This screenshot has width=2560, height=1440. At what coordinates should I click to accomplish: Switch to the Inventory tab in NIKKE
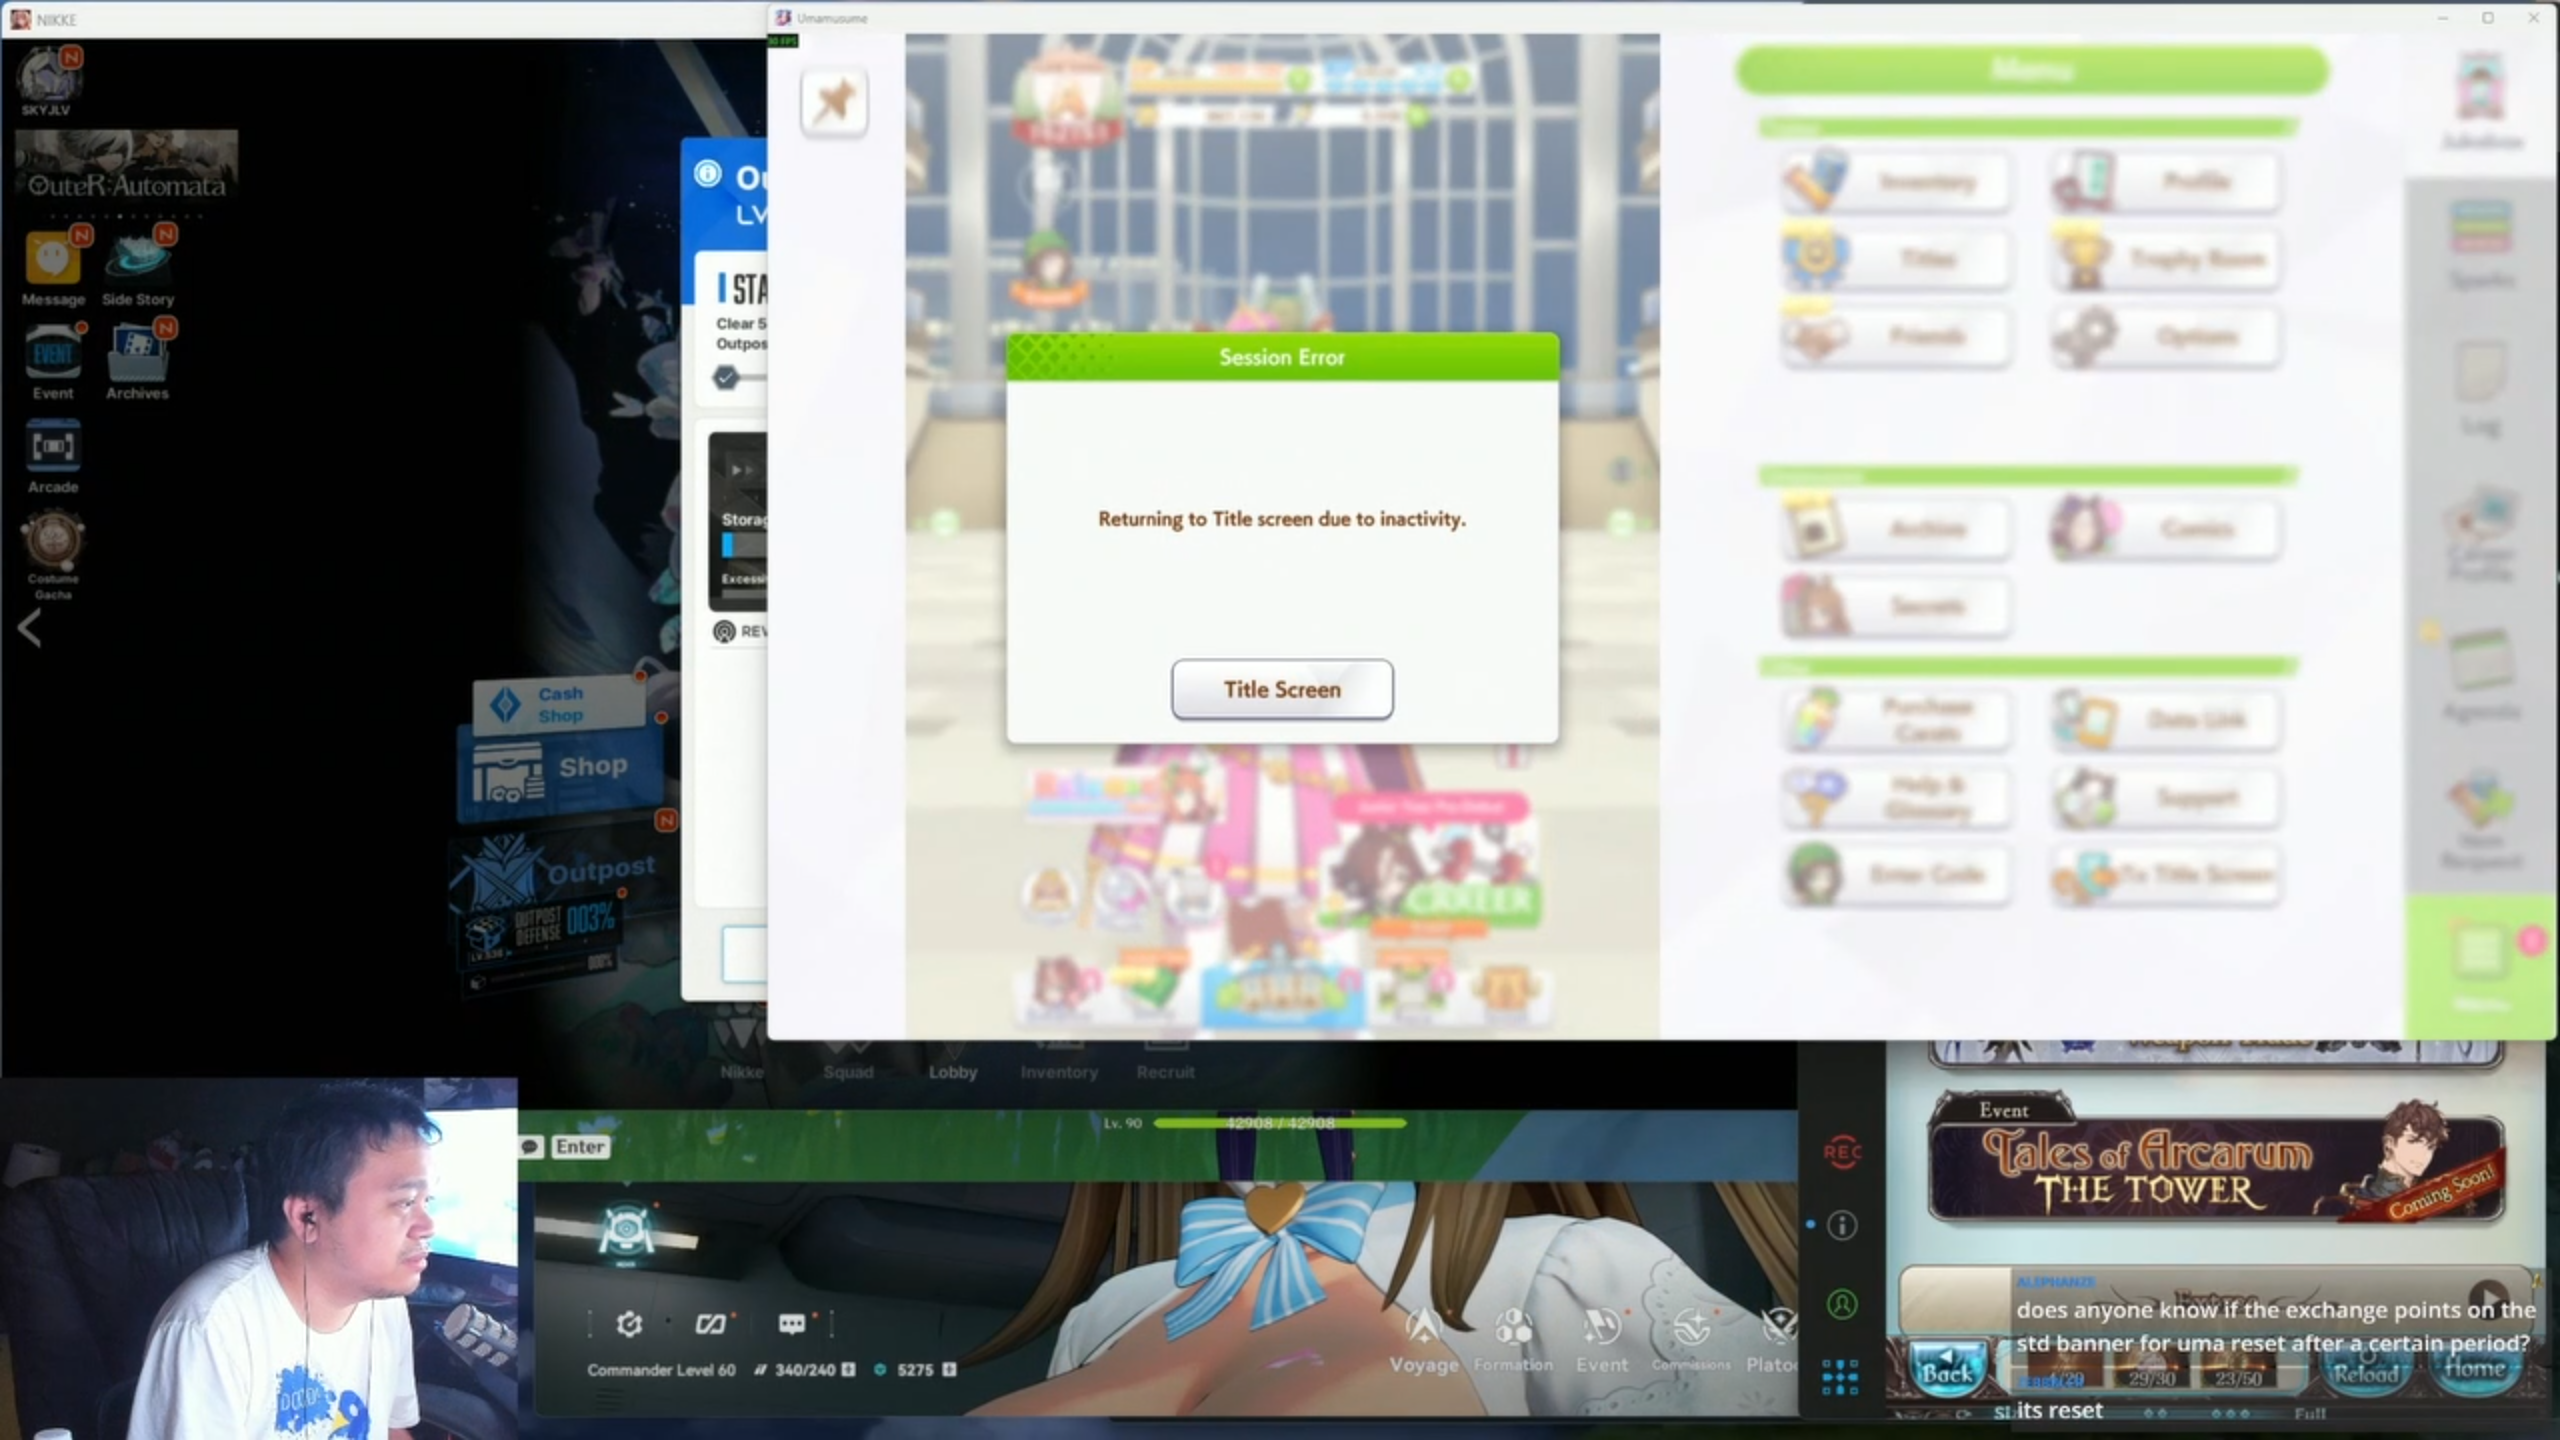1059,1060
